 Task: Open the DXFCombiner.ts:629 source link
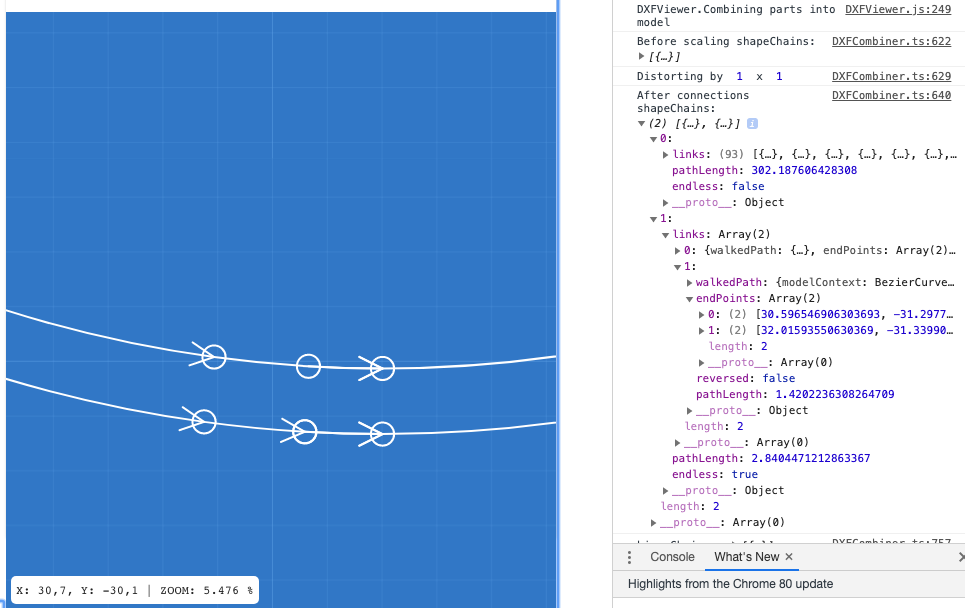pyautogui.click(x=891, y=76)
